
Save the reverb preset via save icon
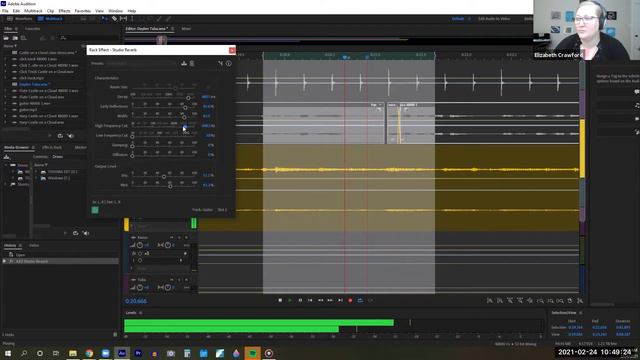[x=184, y=63]
